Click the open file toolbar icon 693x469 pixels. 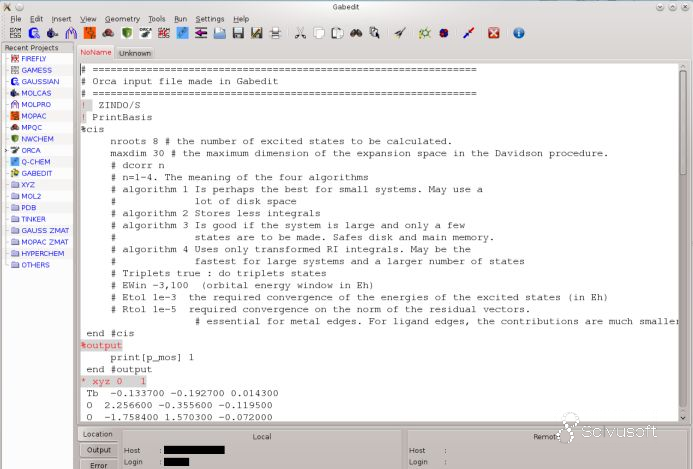coord(220,33)
